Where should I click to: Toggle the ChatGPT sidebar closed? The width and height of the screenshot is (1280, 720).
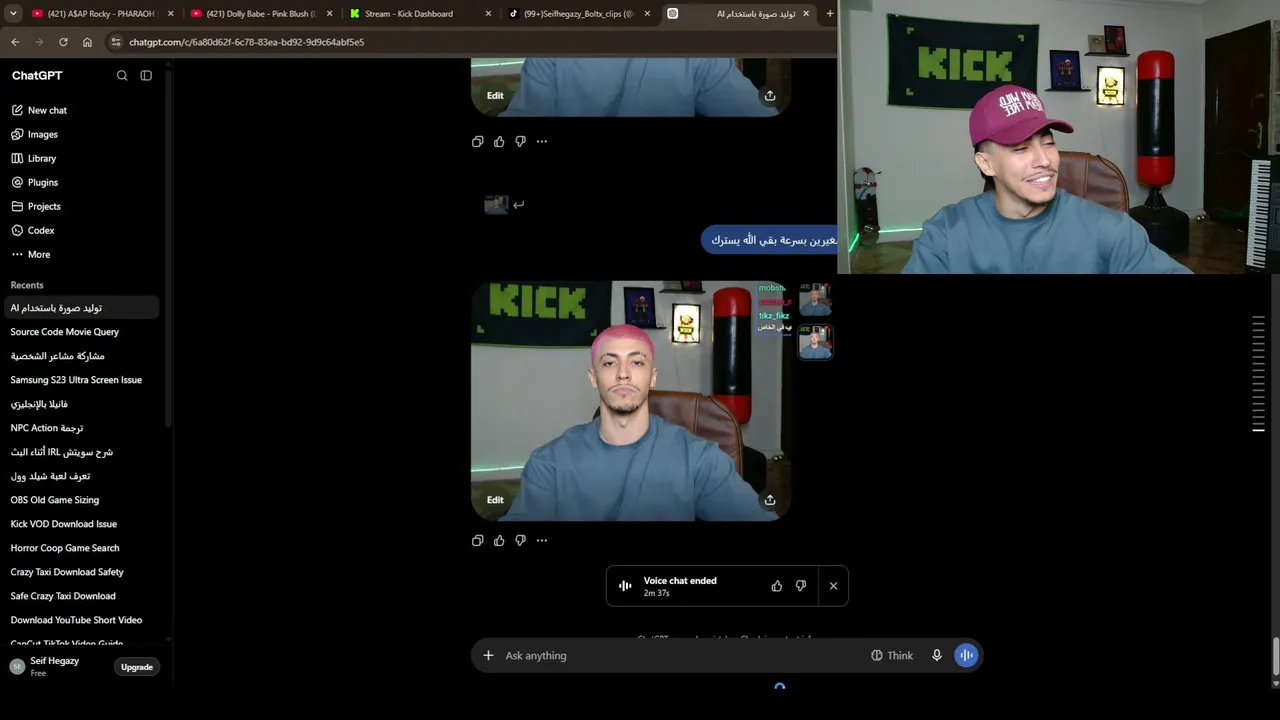(x=146, y=75)
